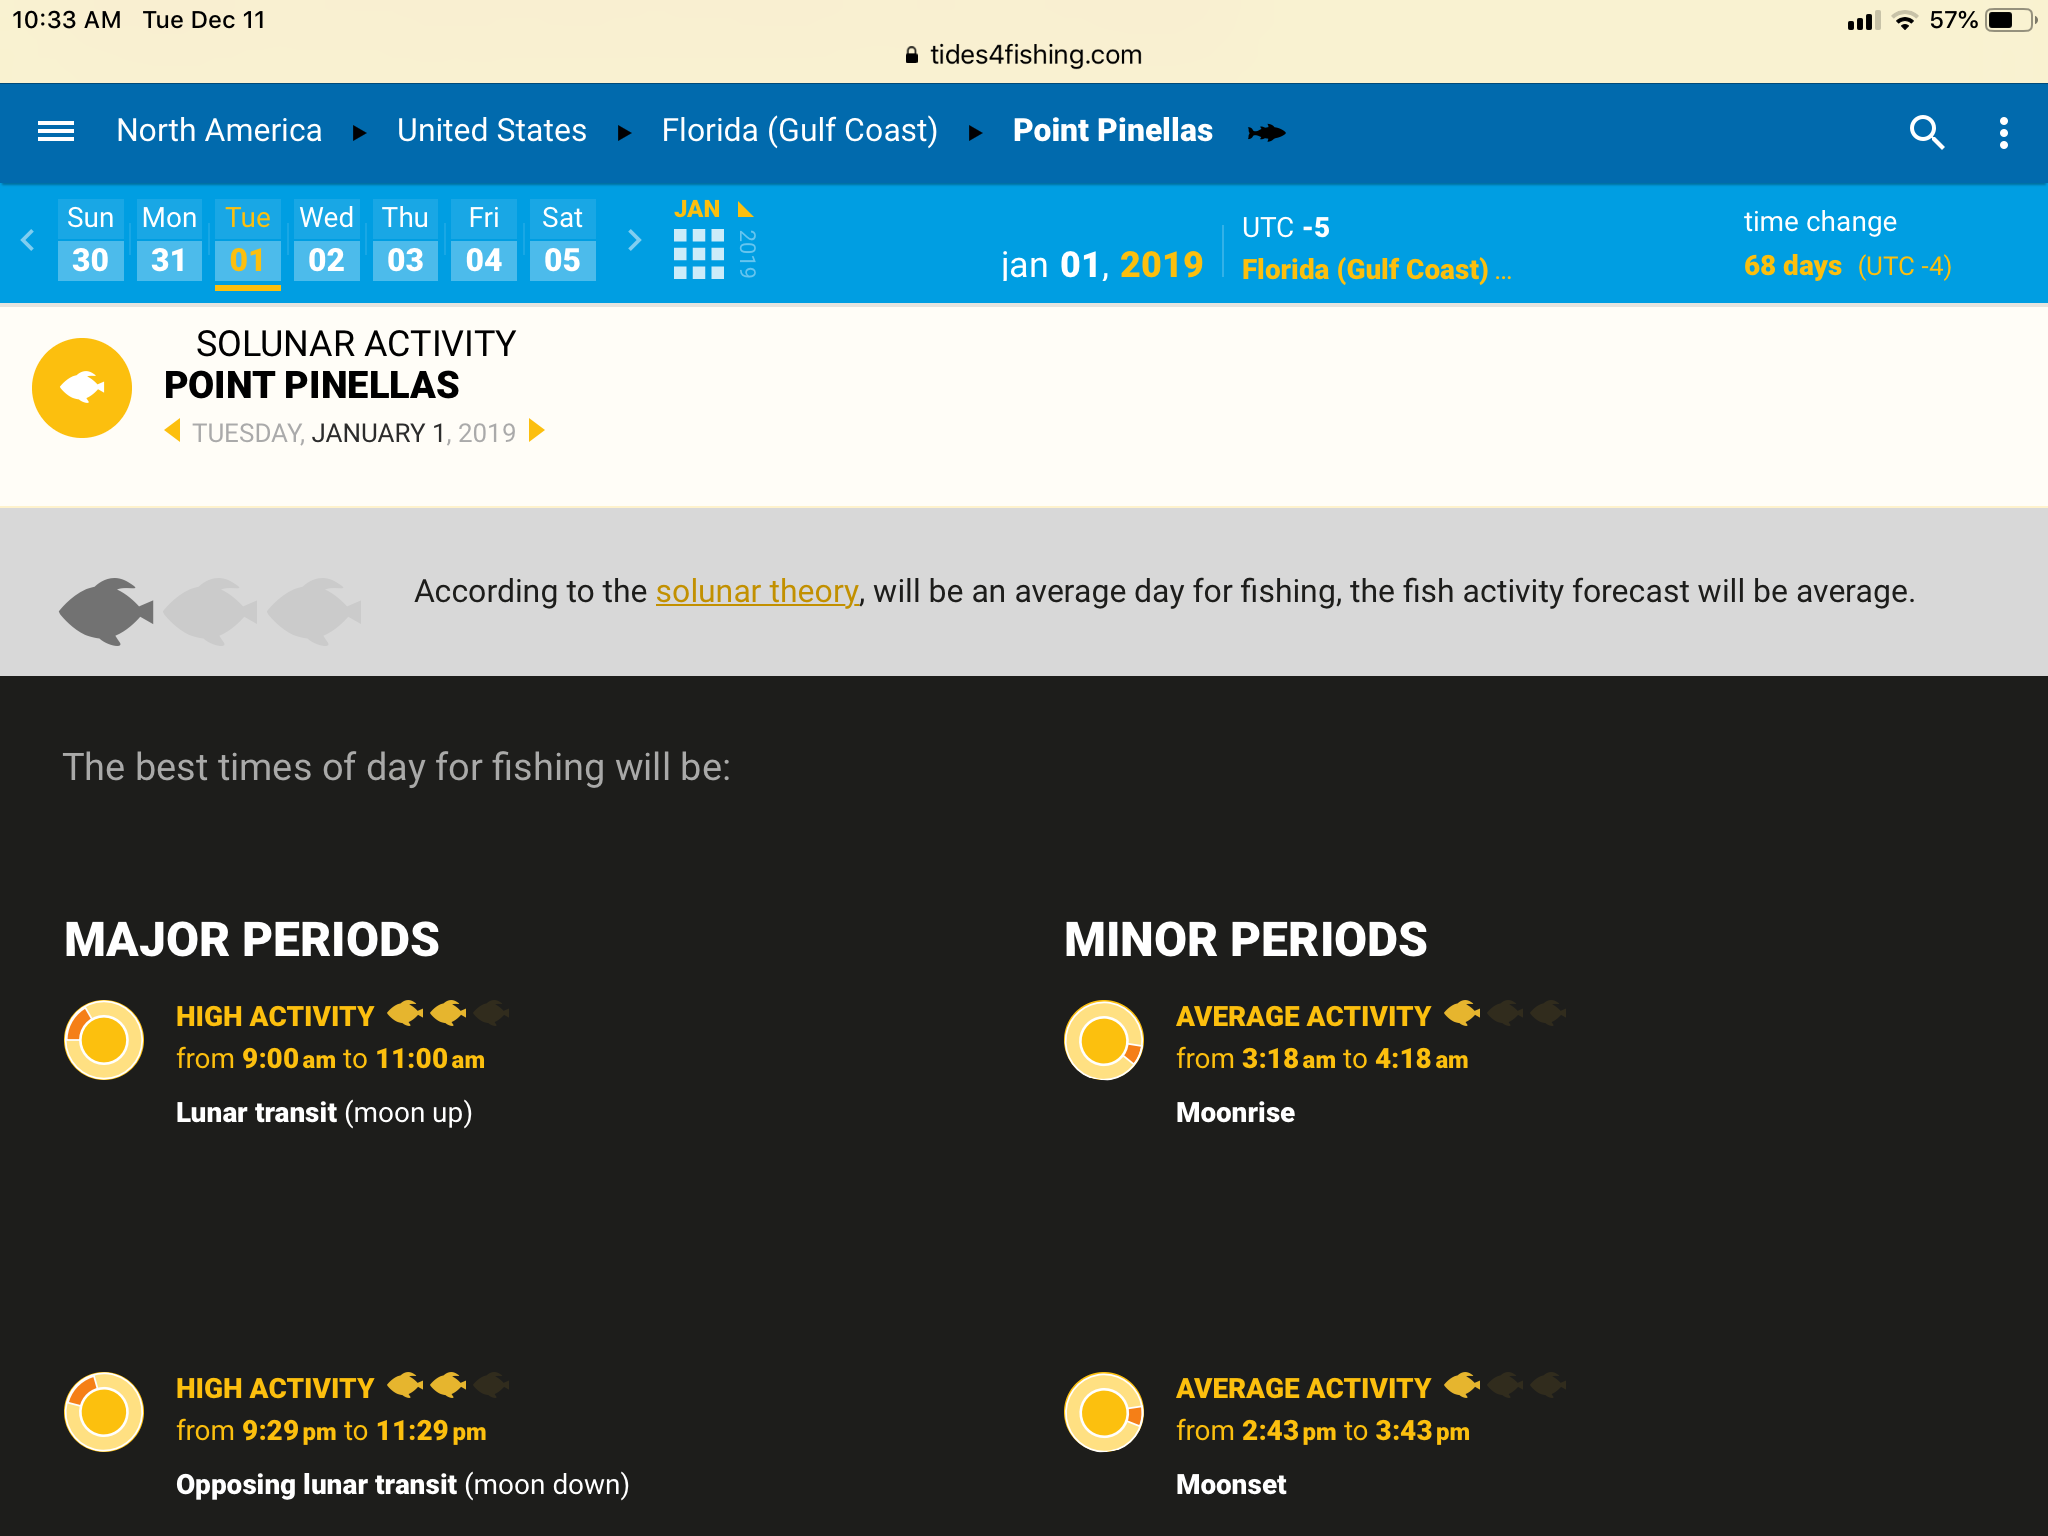
Task: Go to next day using yellow right arrow
Action: [537, 431]
